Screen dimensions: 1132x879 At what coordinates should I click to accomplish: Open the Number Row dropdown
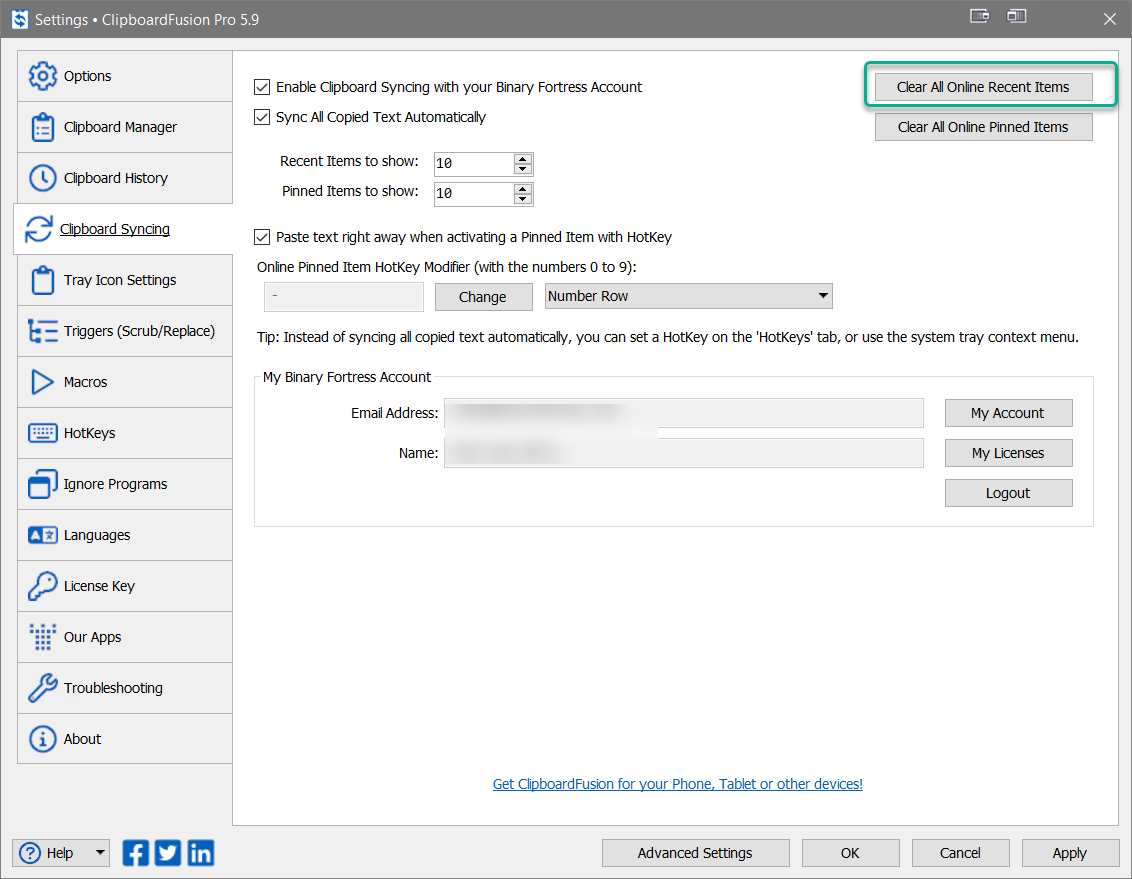coord(689,296)
